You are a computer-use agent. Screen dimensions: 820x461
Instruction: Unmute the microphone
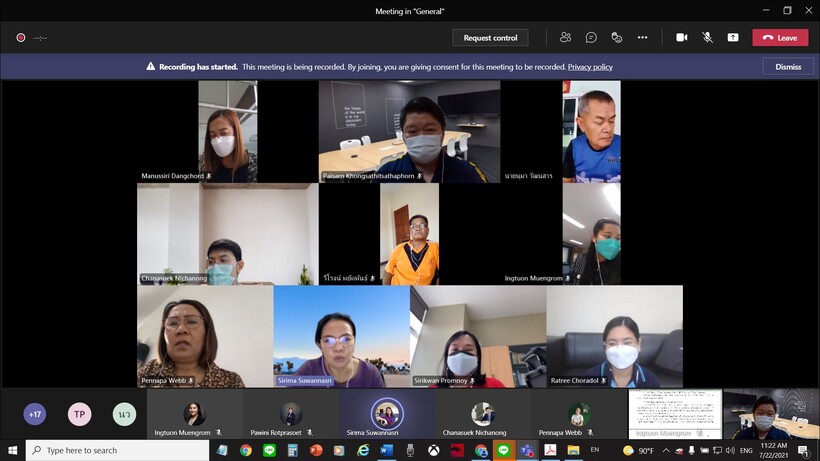(707, 37)
